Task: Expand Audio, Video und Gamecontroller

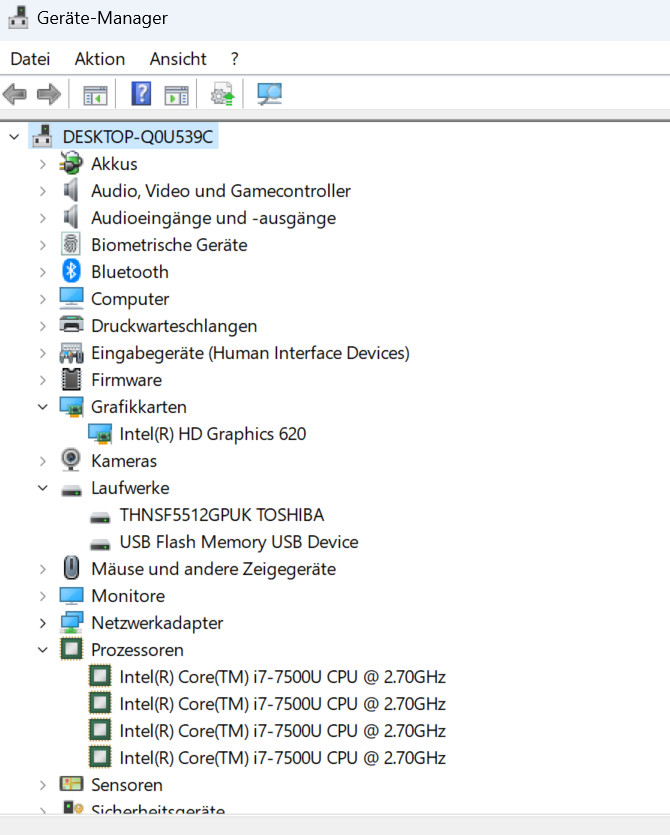Action: (x=43, y=191)
